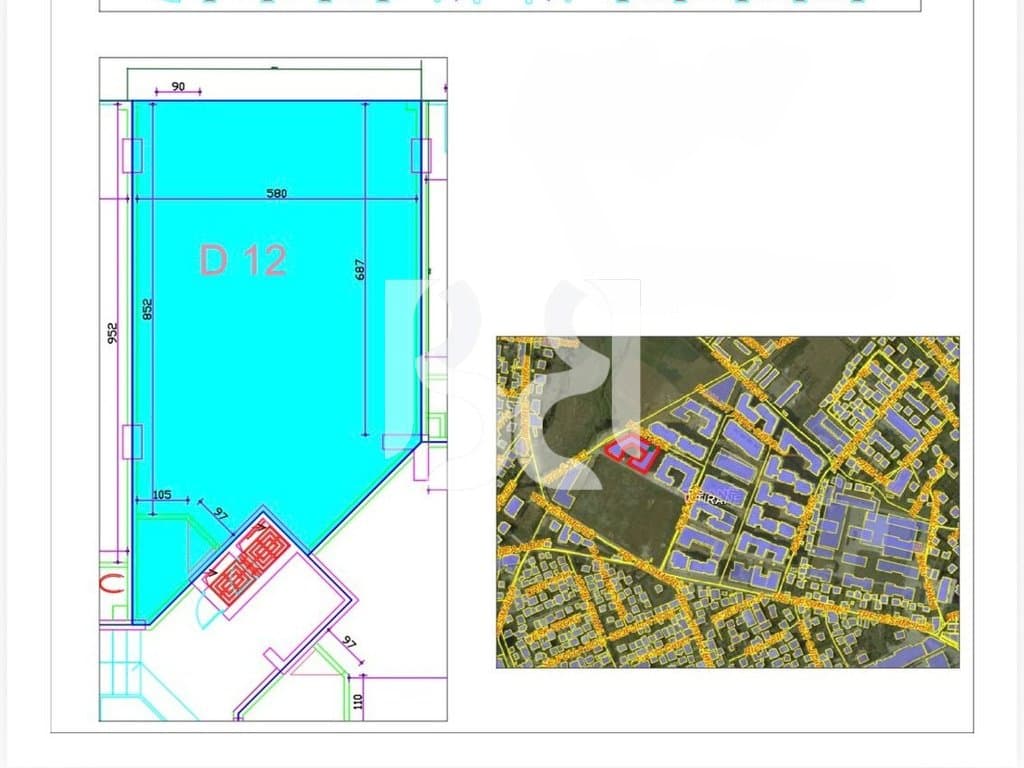The height and width of the screenshot is (768, 1024).
Task: Click the red-outlined building on the aerial map
Action: pyautogui.click(x=631, y=453)
